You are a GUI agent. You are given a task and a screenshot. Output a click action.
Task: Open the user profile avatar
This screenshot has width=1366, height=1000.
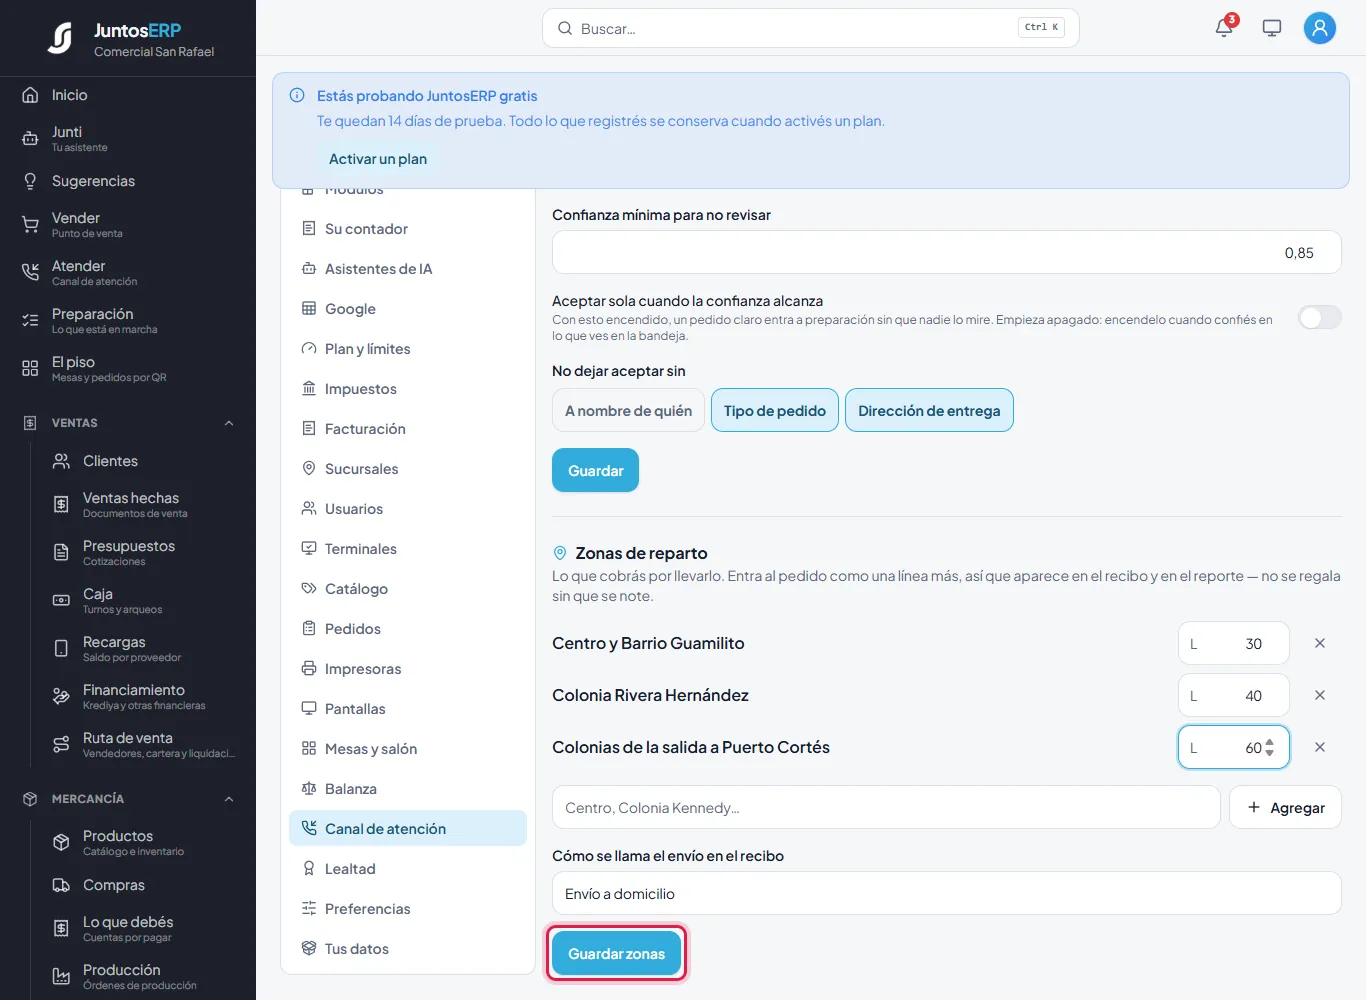point(1320,28)
